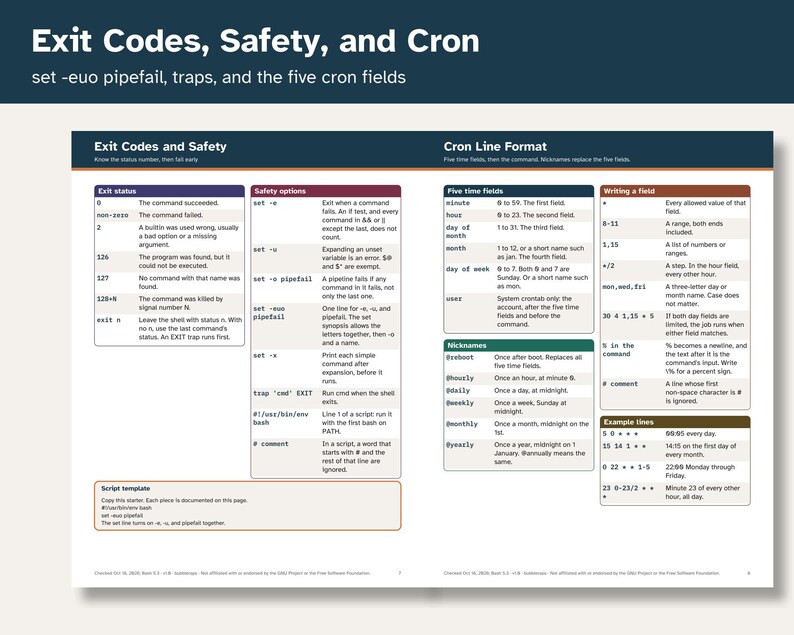Click 'A range, both ends included.' text
This screenshot has height=635, width=794.
tap(694, 228)
